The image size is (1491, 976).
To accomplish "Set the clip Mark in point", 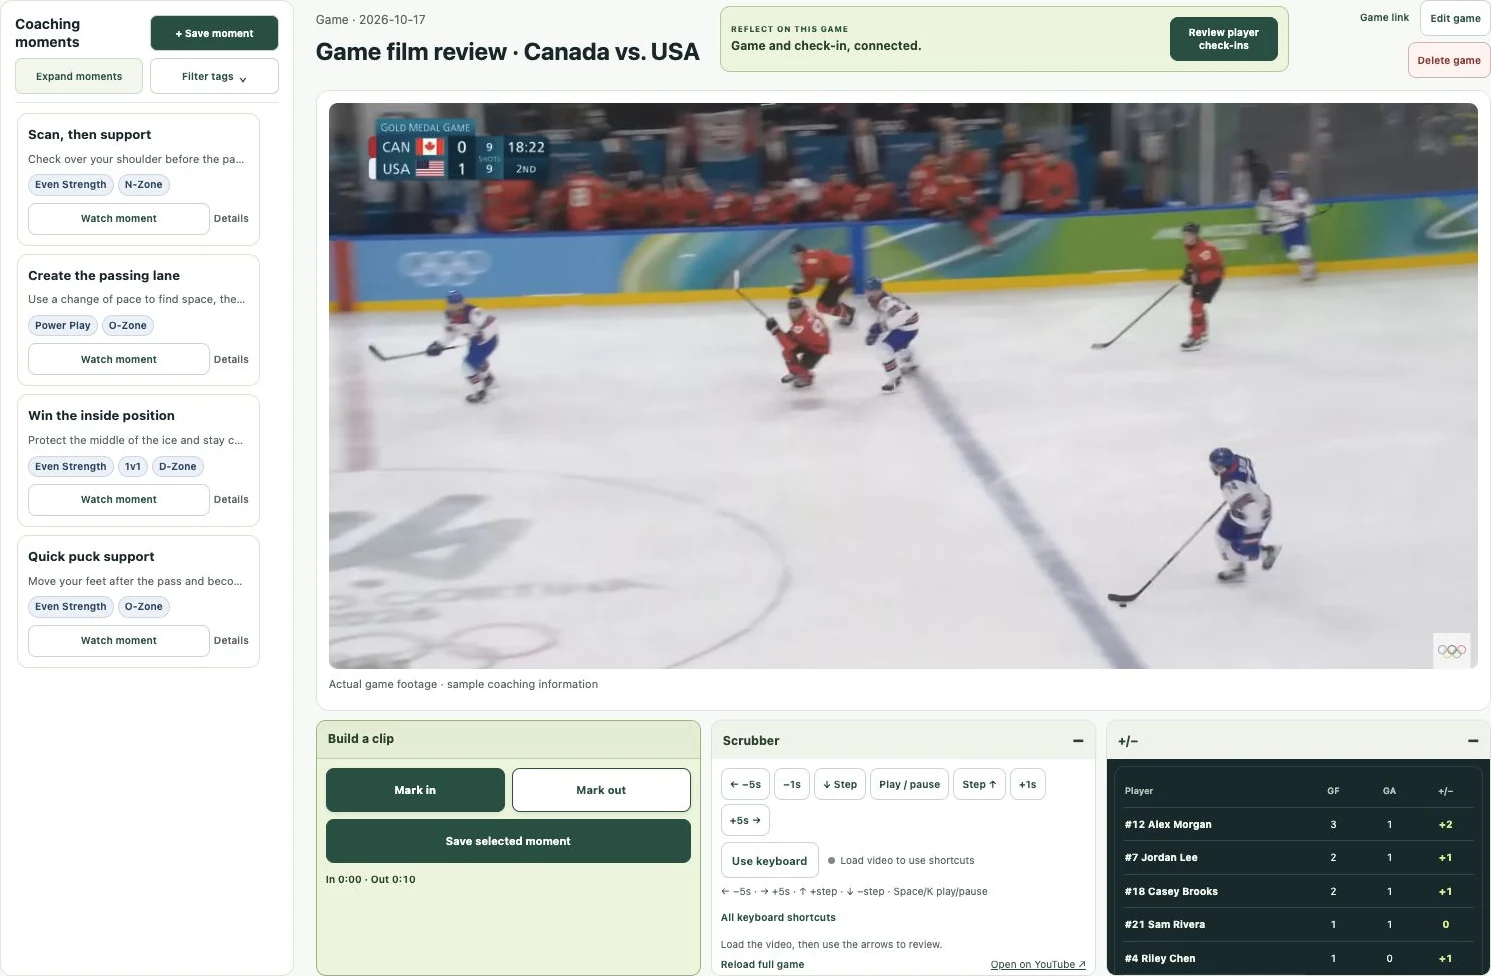I will (415, 790).
